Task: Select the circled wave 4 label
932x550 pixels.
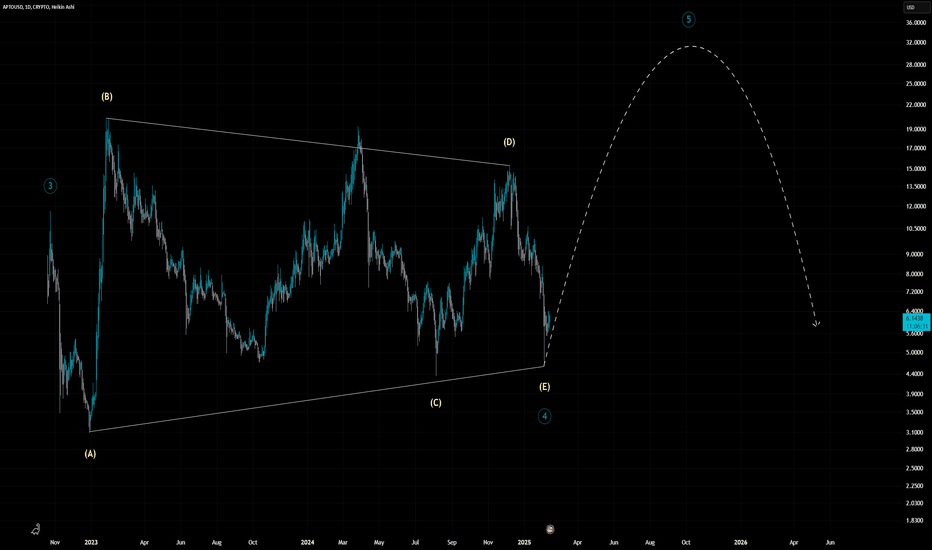Action: (544, 416)
